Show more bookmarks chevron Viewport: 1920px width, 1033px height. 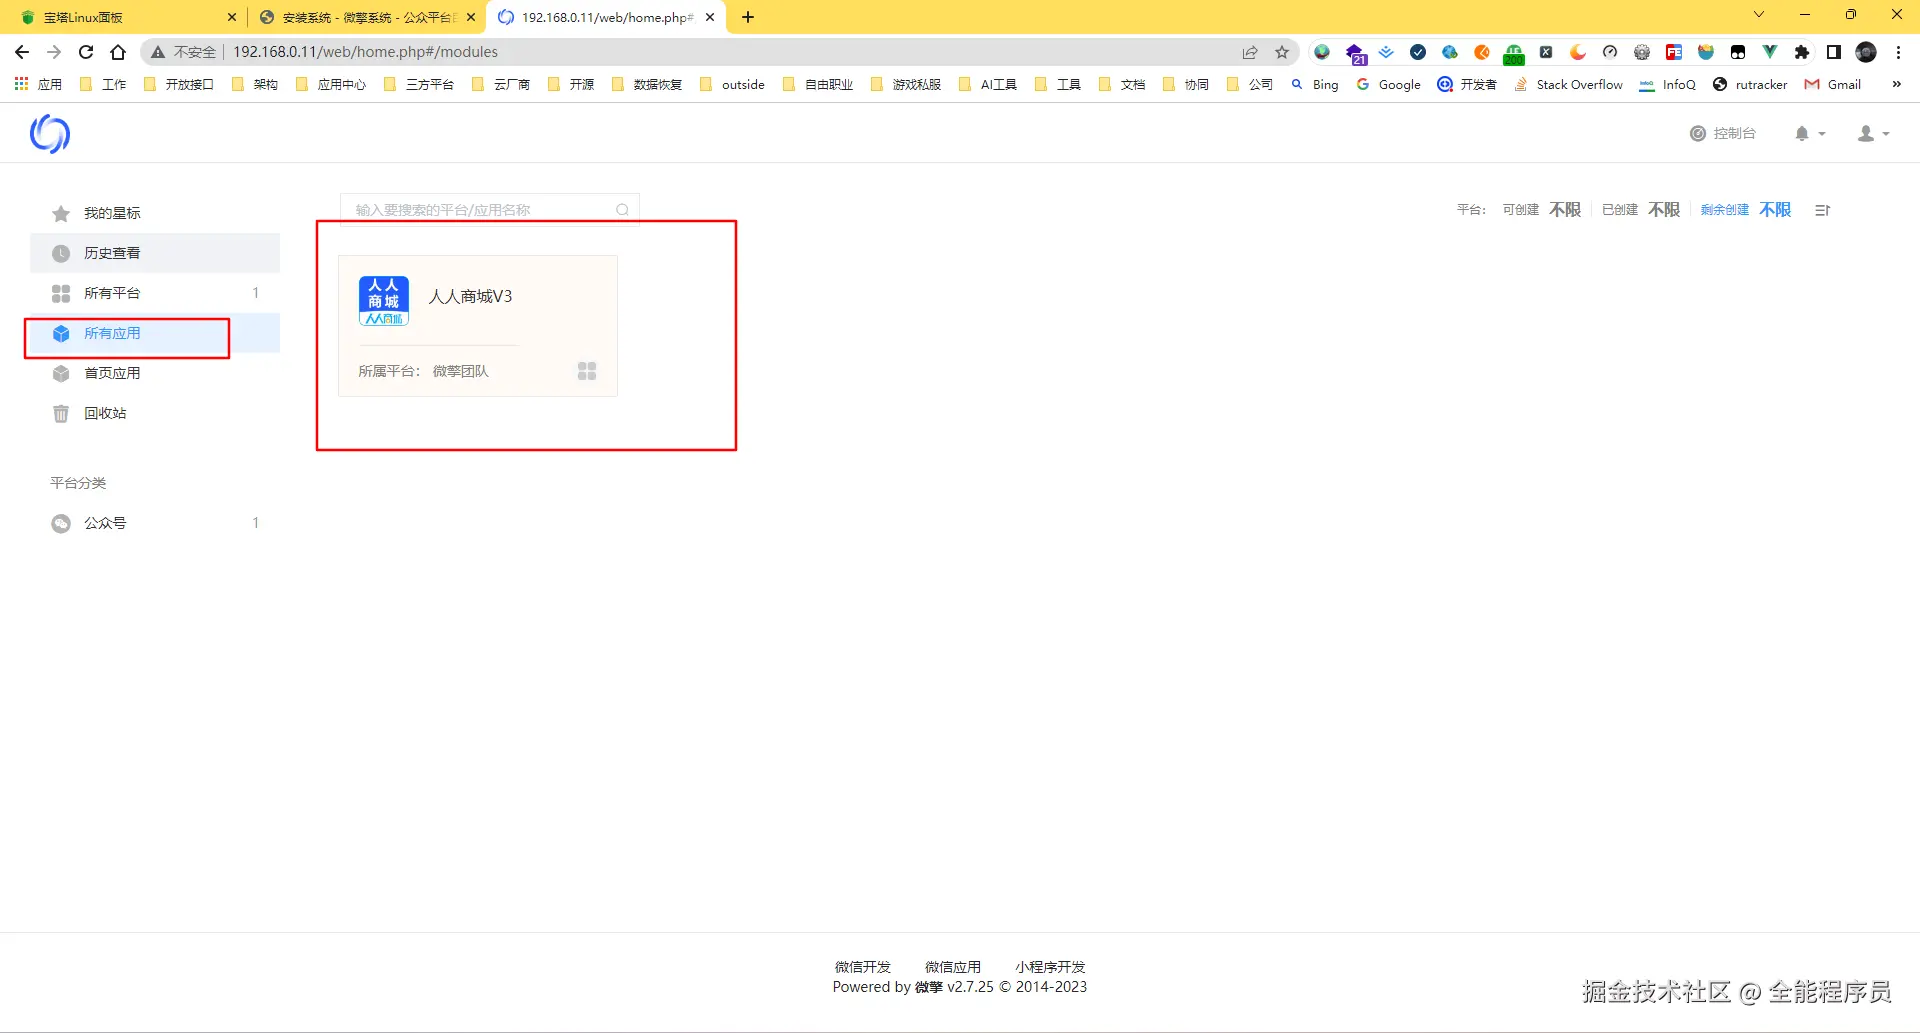(1896, 85)
